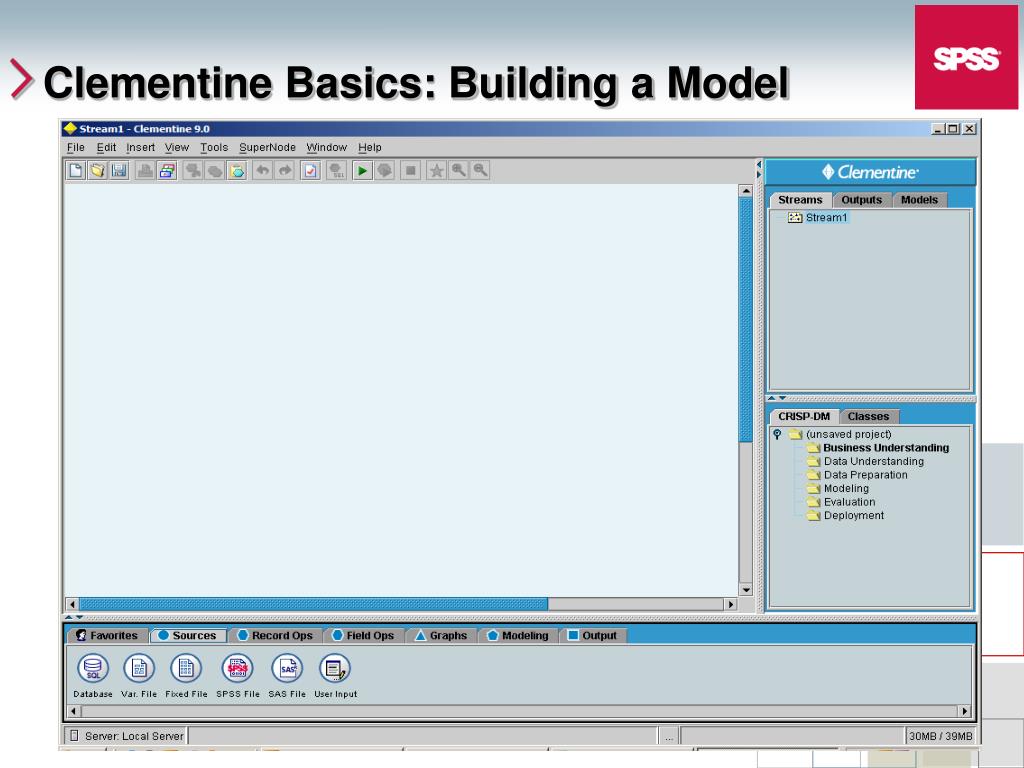
Task: Select the User Input source node
Action: tap(335, 668)
